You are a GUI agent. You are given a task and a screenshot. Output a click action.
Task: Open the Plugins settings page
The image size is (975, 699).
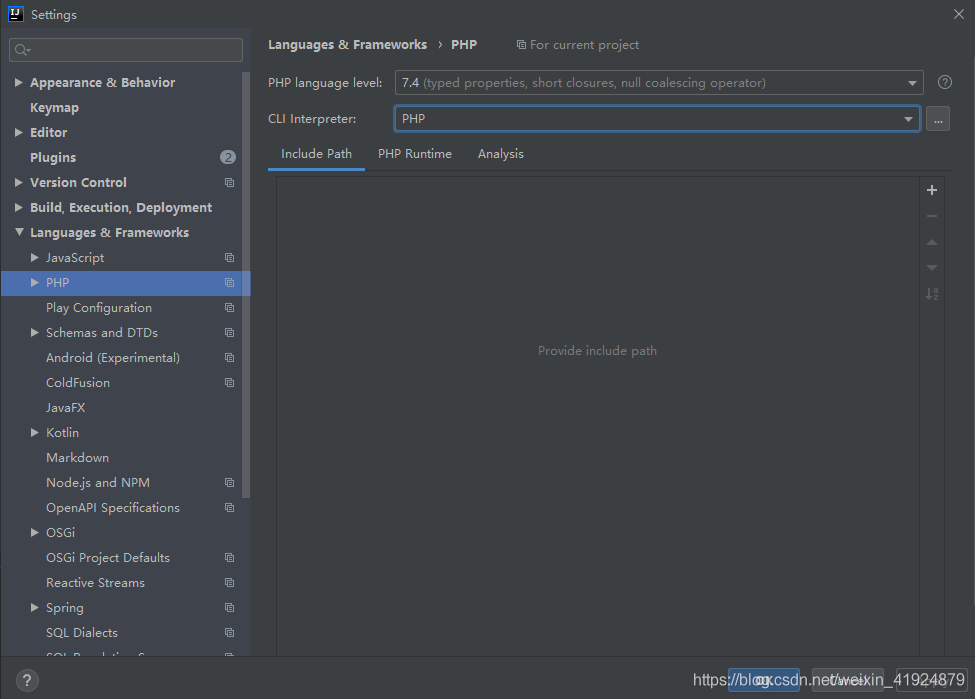point(53,157)
